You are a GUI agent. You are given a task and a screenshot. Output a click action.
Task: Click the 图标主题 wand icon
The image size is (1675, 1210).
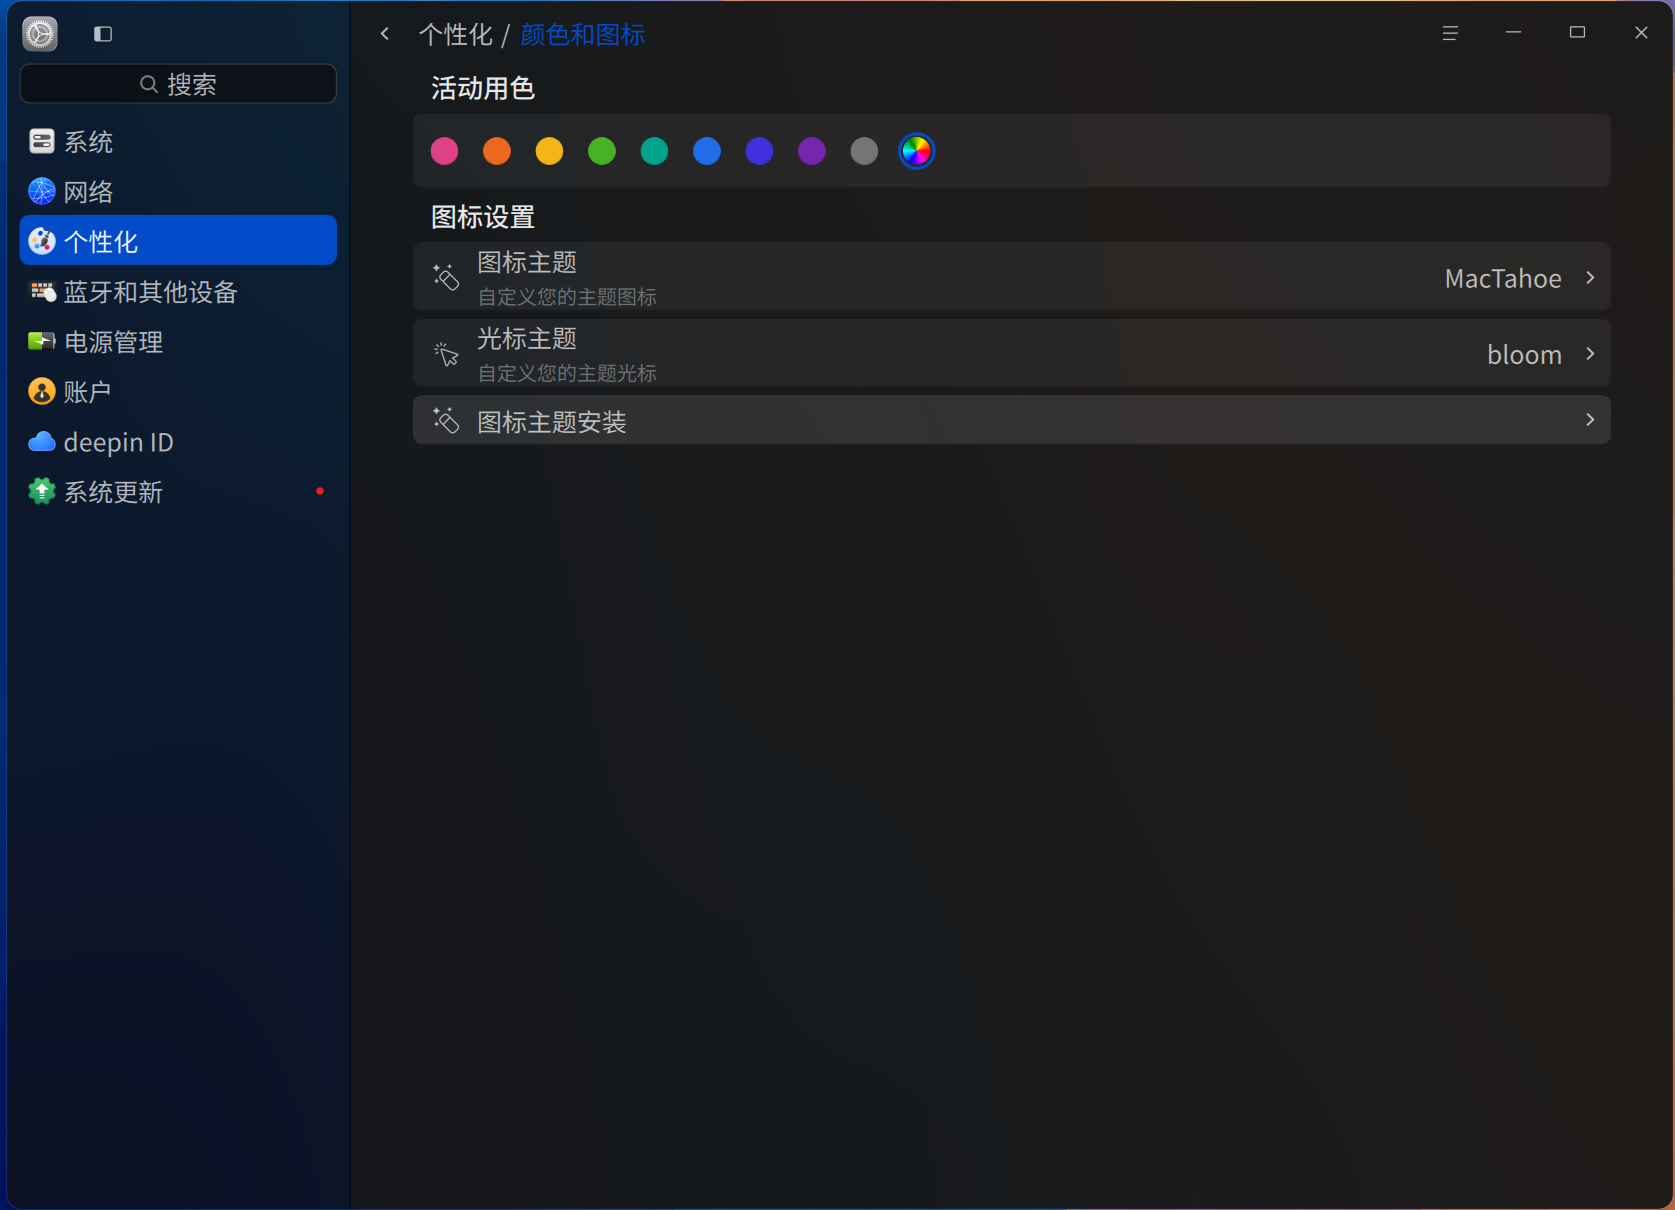446,276
